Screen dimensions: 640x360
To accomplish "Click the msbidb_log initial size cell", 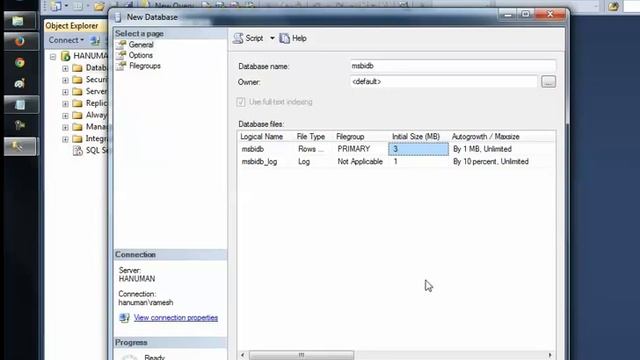I will [418, 162].
